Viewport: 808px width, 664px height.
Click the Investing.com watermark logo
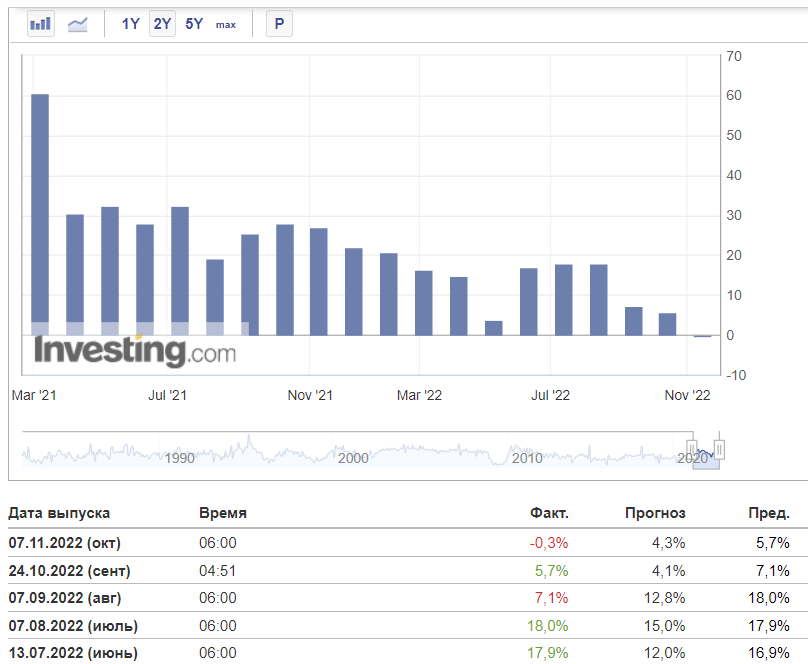click(135, 351)
